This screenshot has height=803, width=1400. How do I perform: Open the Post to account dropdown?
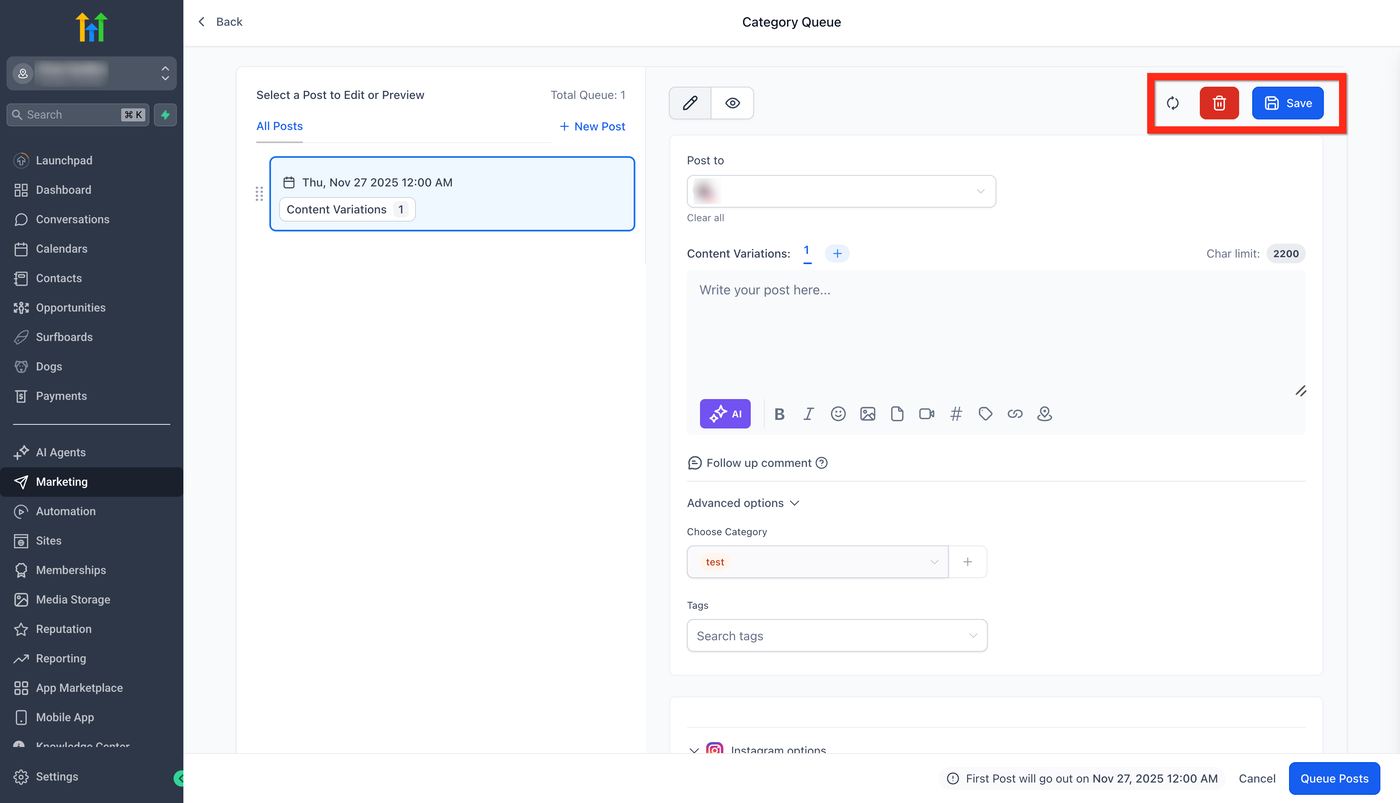841,192
